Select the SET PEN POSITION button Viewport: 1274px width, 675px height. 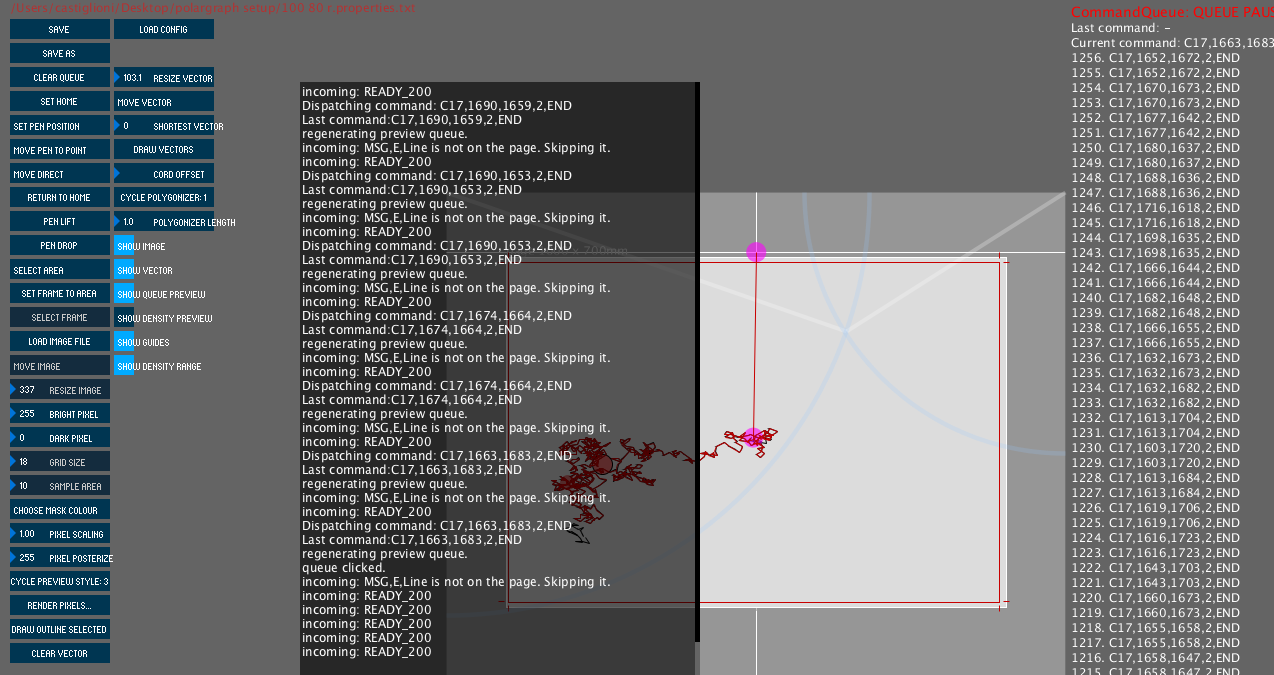(59, 126)
